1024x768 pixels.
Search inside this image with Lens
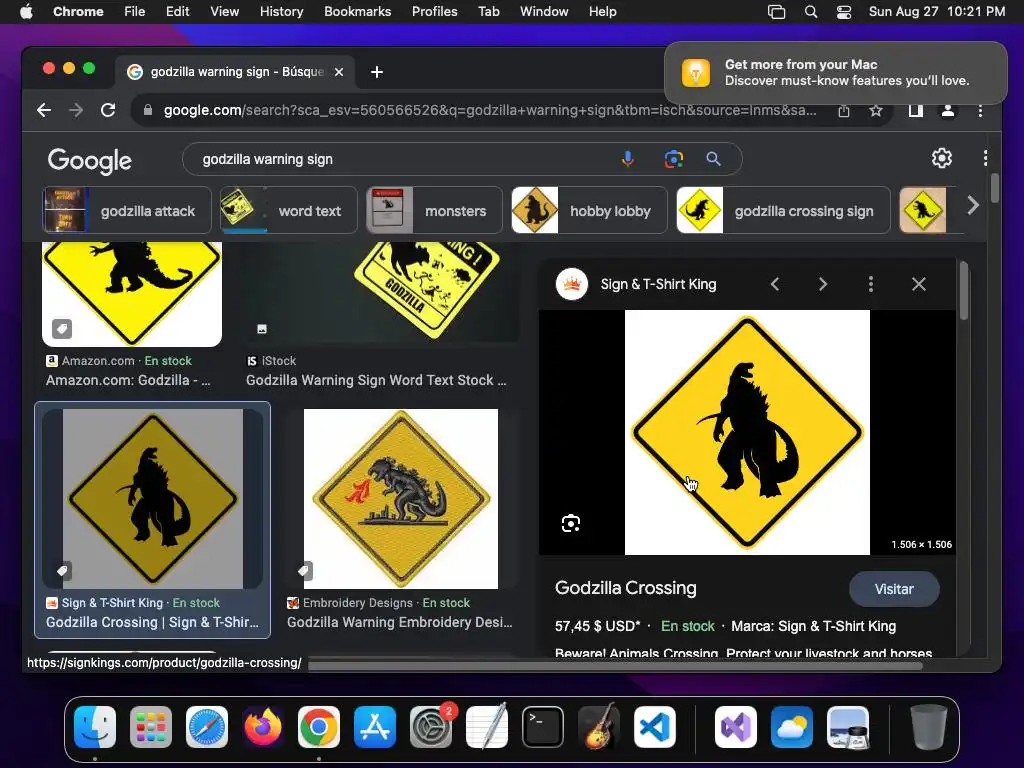tap(571, 523)
